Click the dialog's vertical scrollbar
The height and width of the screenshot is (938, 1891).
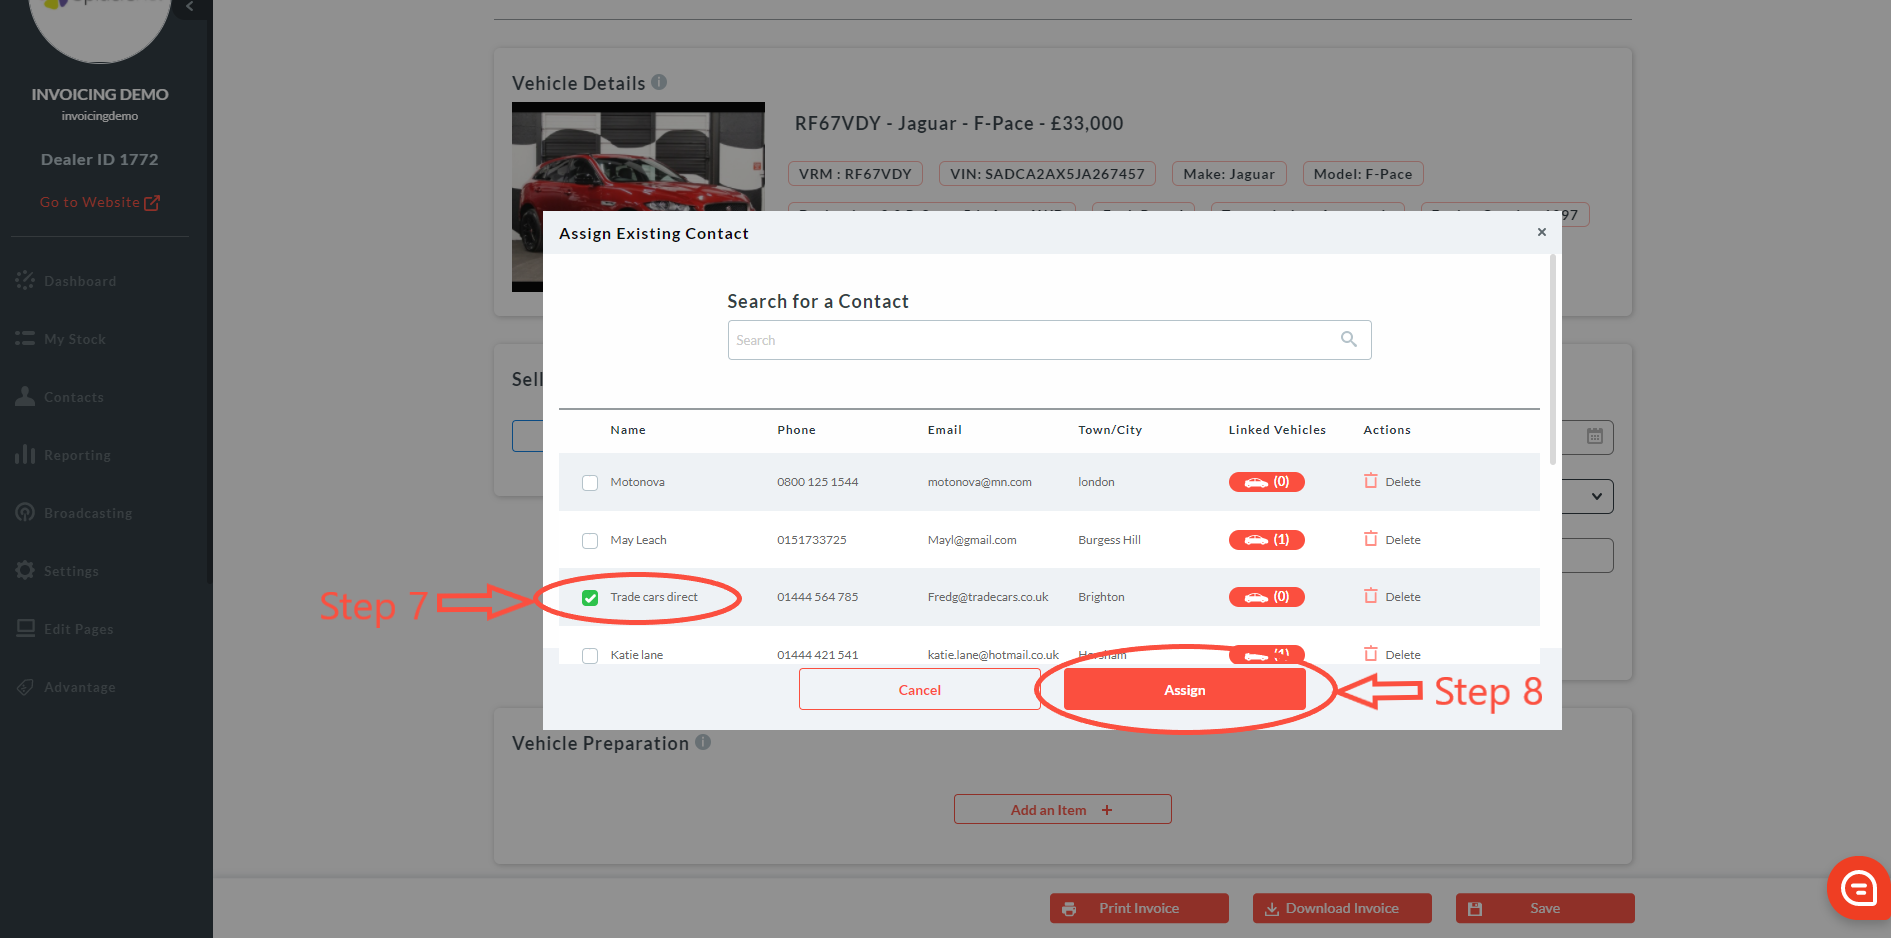1552,360
